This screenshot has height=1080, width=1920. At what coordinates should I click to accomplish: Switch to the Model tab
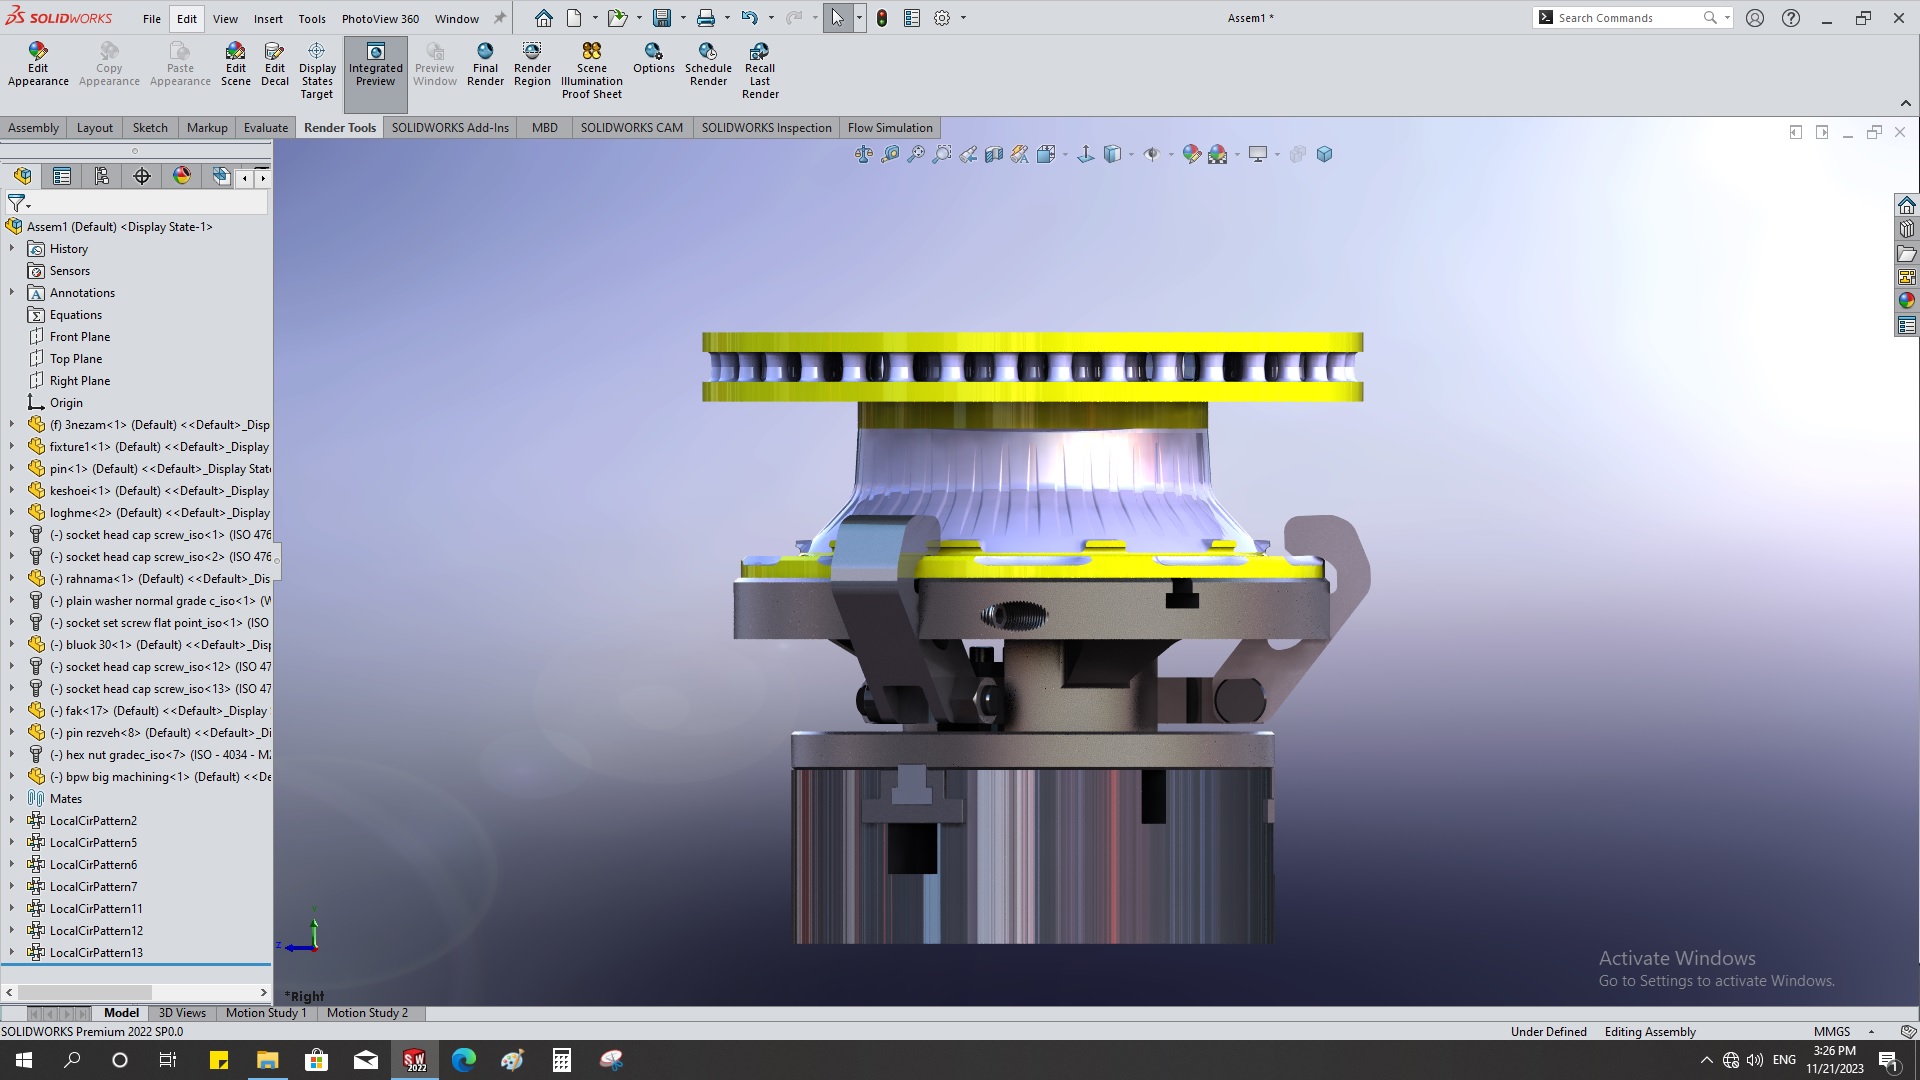120,1013
